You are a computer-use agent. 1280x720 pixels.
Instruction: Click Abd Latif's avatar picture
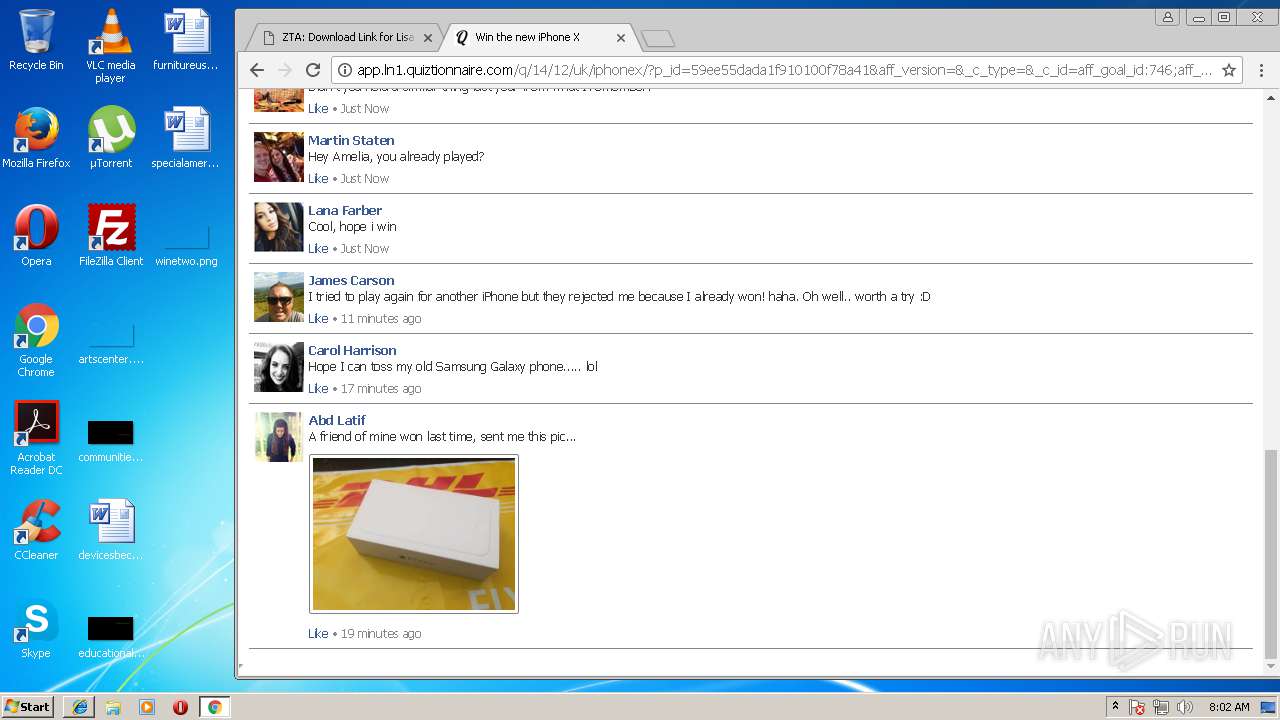click(278, 437)
